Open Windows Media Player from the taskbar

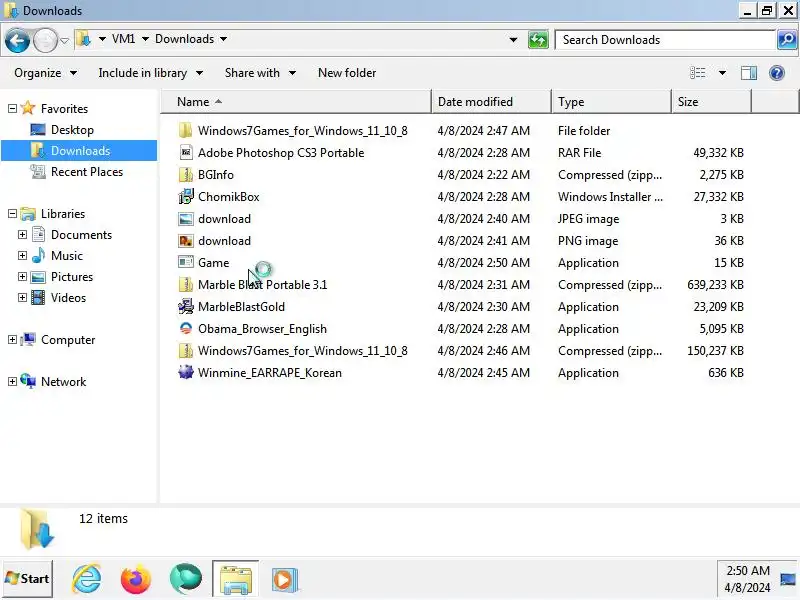point(285,580)
